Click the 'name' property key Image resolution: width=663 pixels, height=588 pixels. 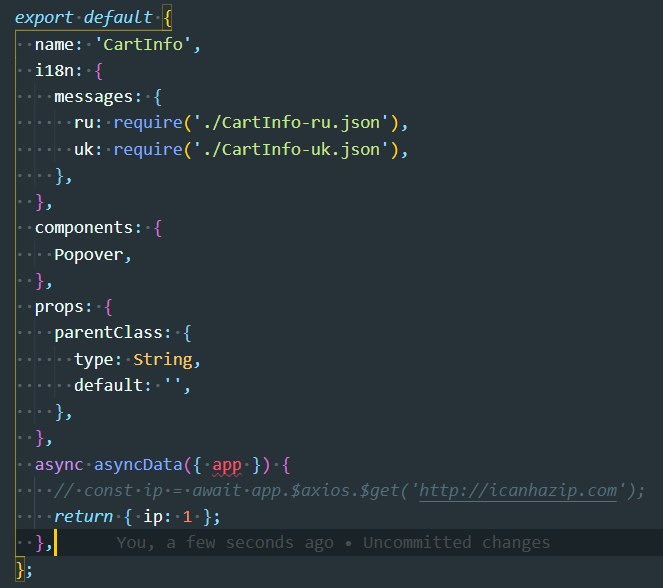(54, 44)
